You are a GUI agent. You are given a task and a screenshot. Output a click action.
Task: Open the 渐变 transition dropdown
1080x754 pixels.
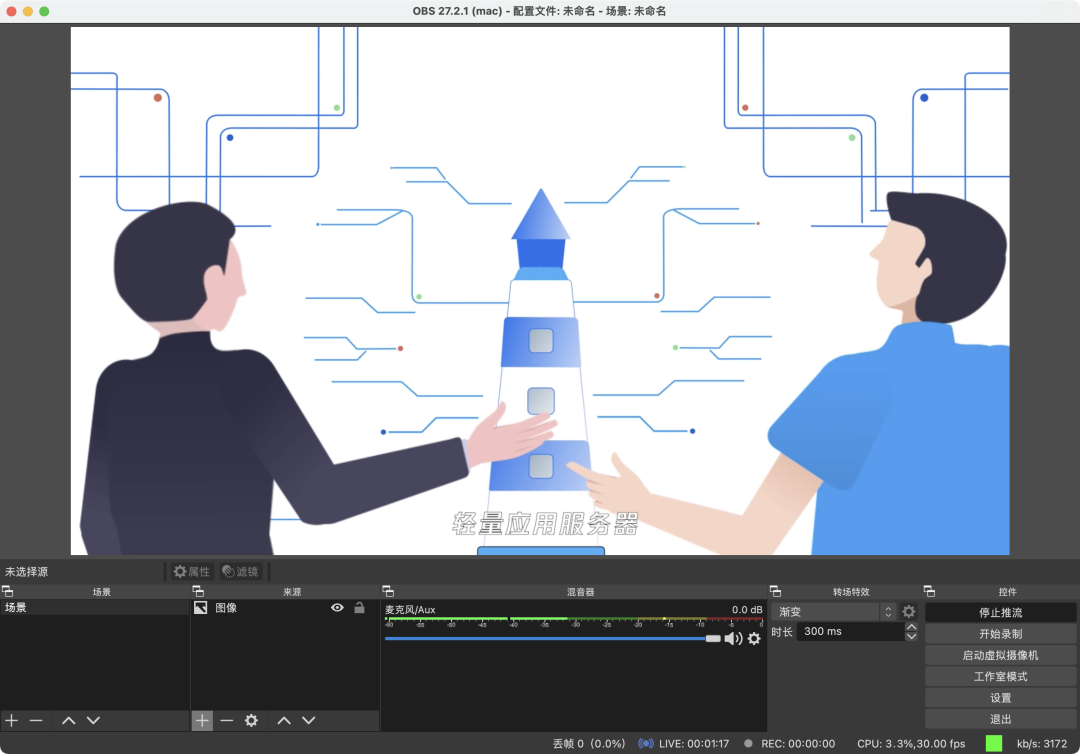tap(834, 611)
